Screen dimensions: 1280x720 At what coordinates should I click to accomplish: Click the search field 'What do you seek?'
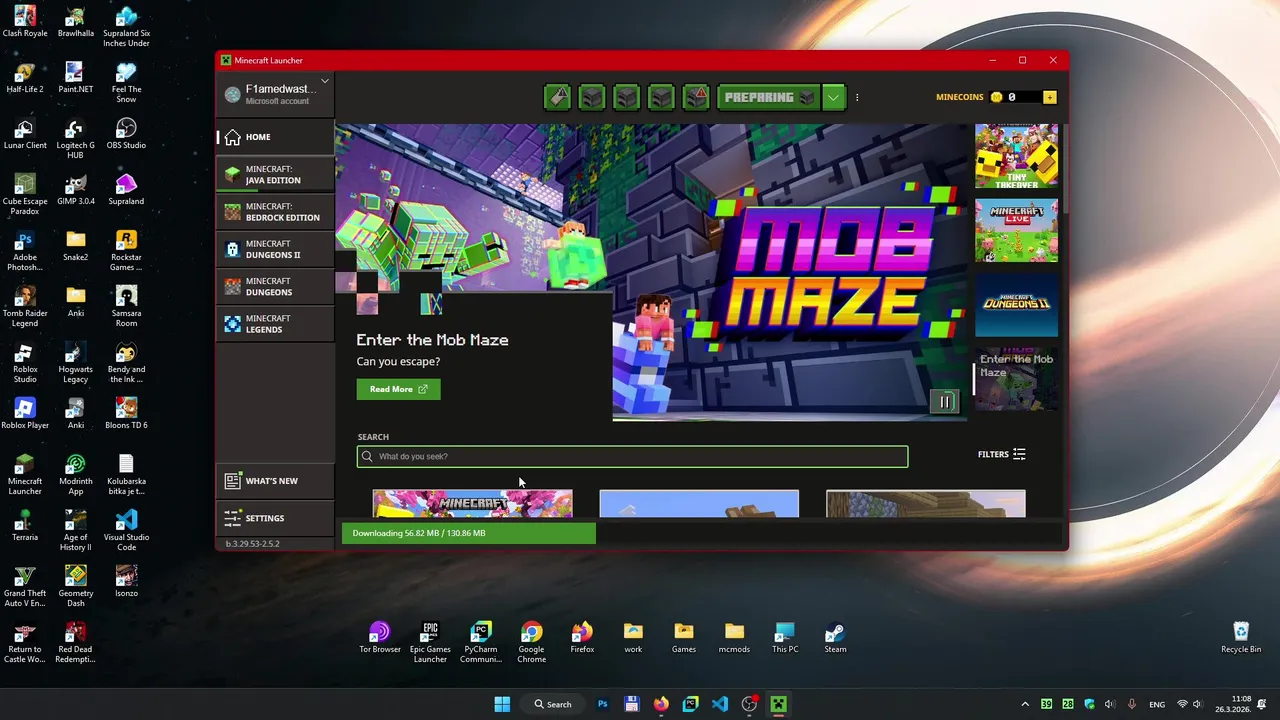pos(632,456)
